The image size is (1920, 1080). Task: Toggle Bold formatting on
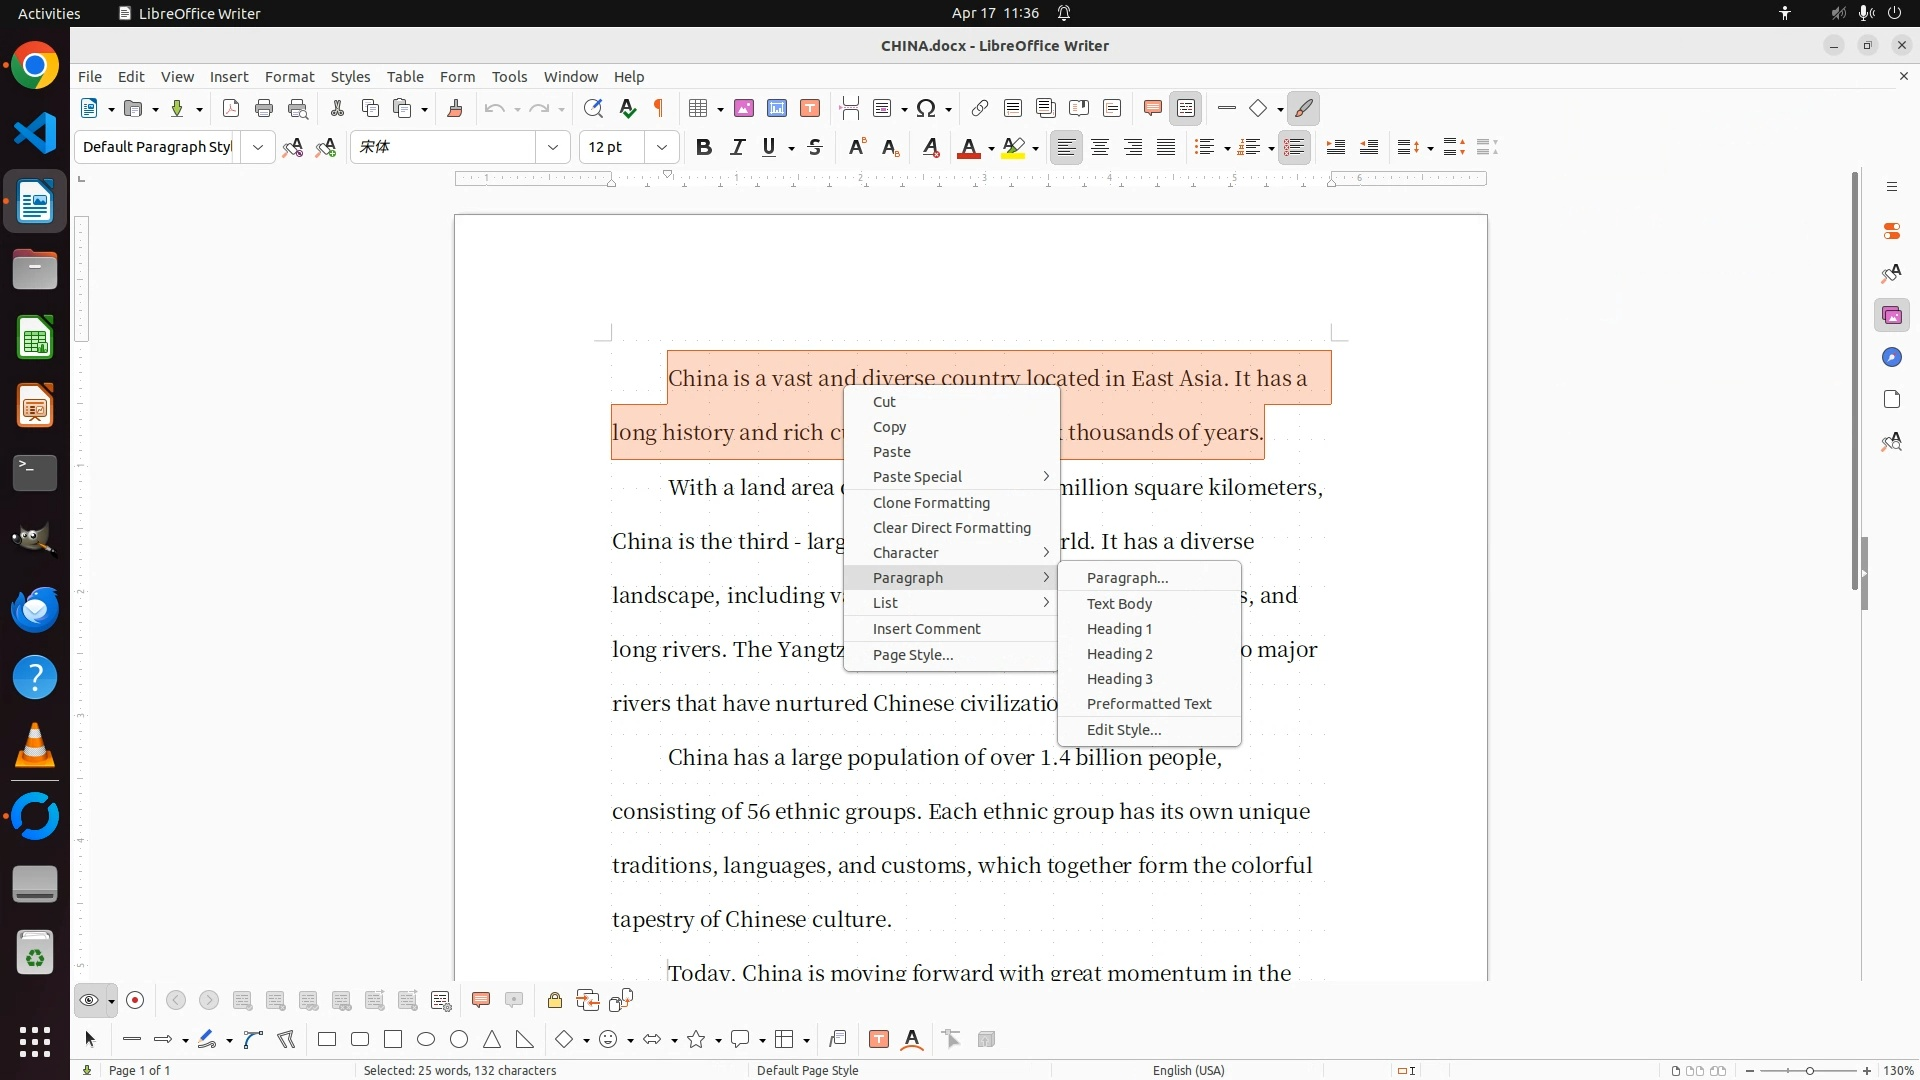(x=704, y=148)
